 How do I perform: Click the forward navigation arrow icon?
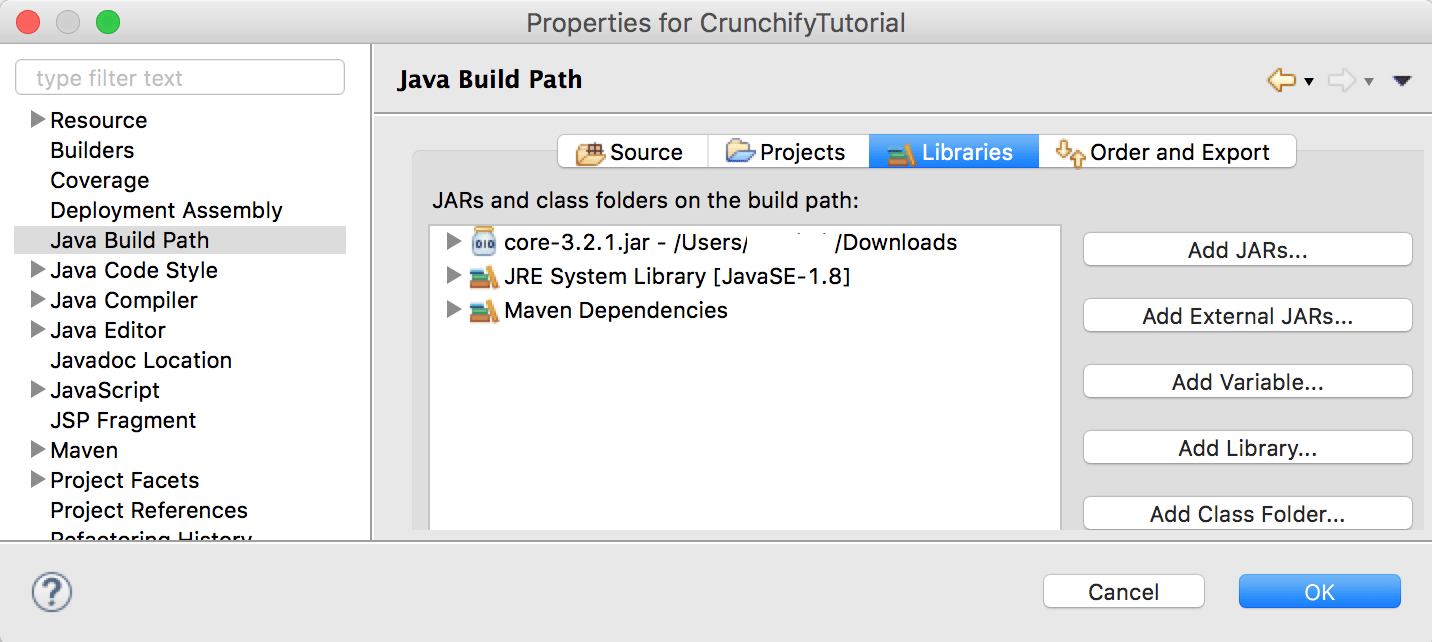click(x=1341, y=80)
